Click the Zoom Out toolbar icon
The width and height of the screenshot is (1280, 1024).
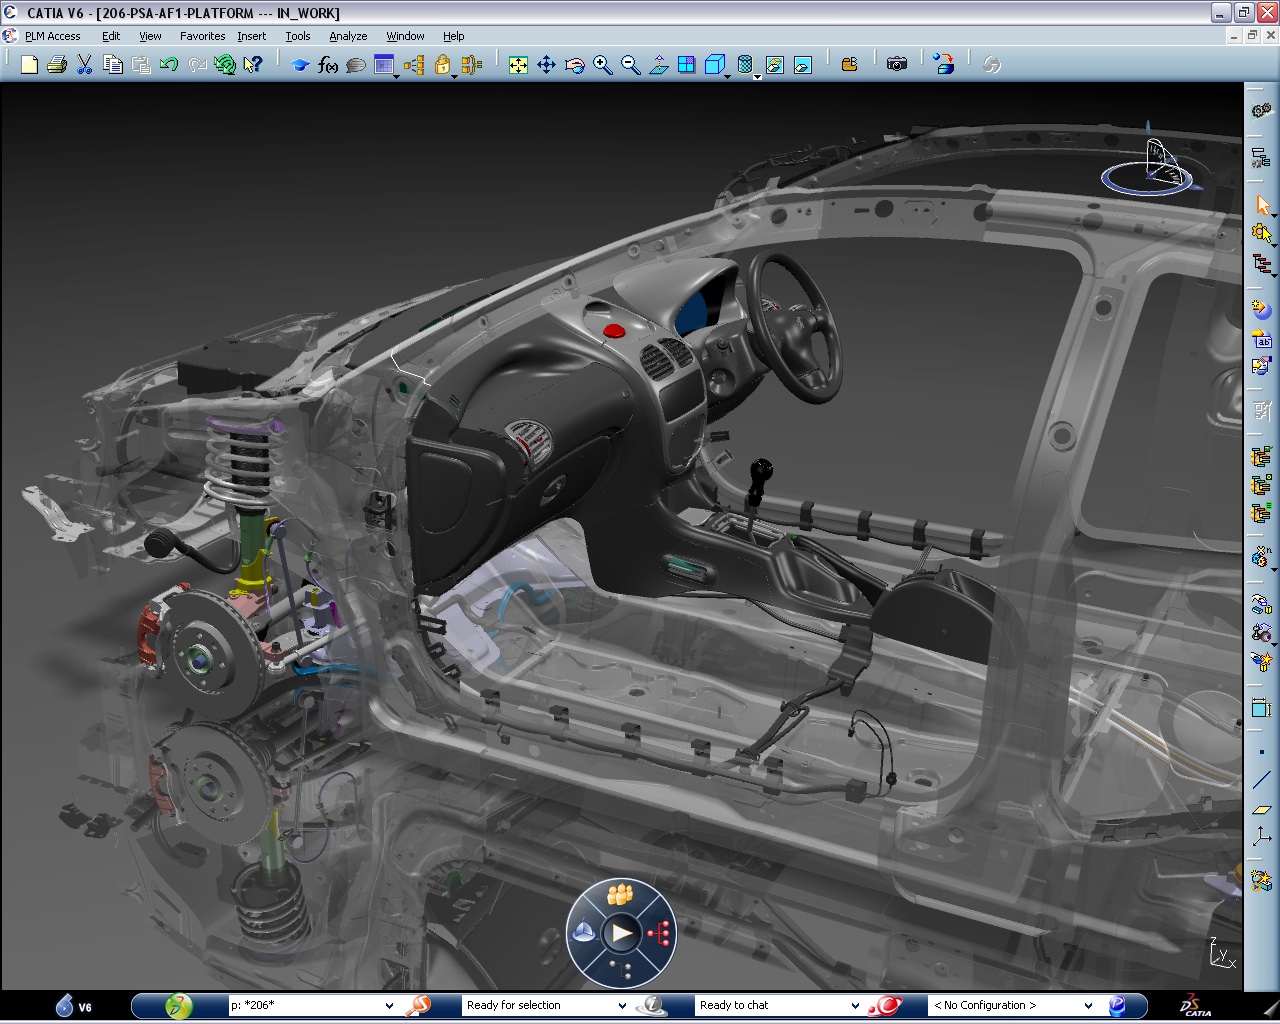tap(630, 65)
